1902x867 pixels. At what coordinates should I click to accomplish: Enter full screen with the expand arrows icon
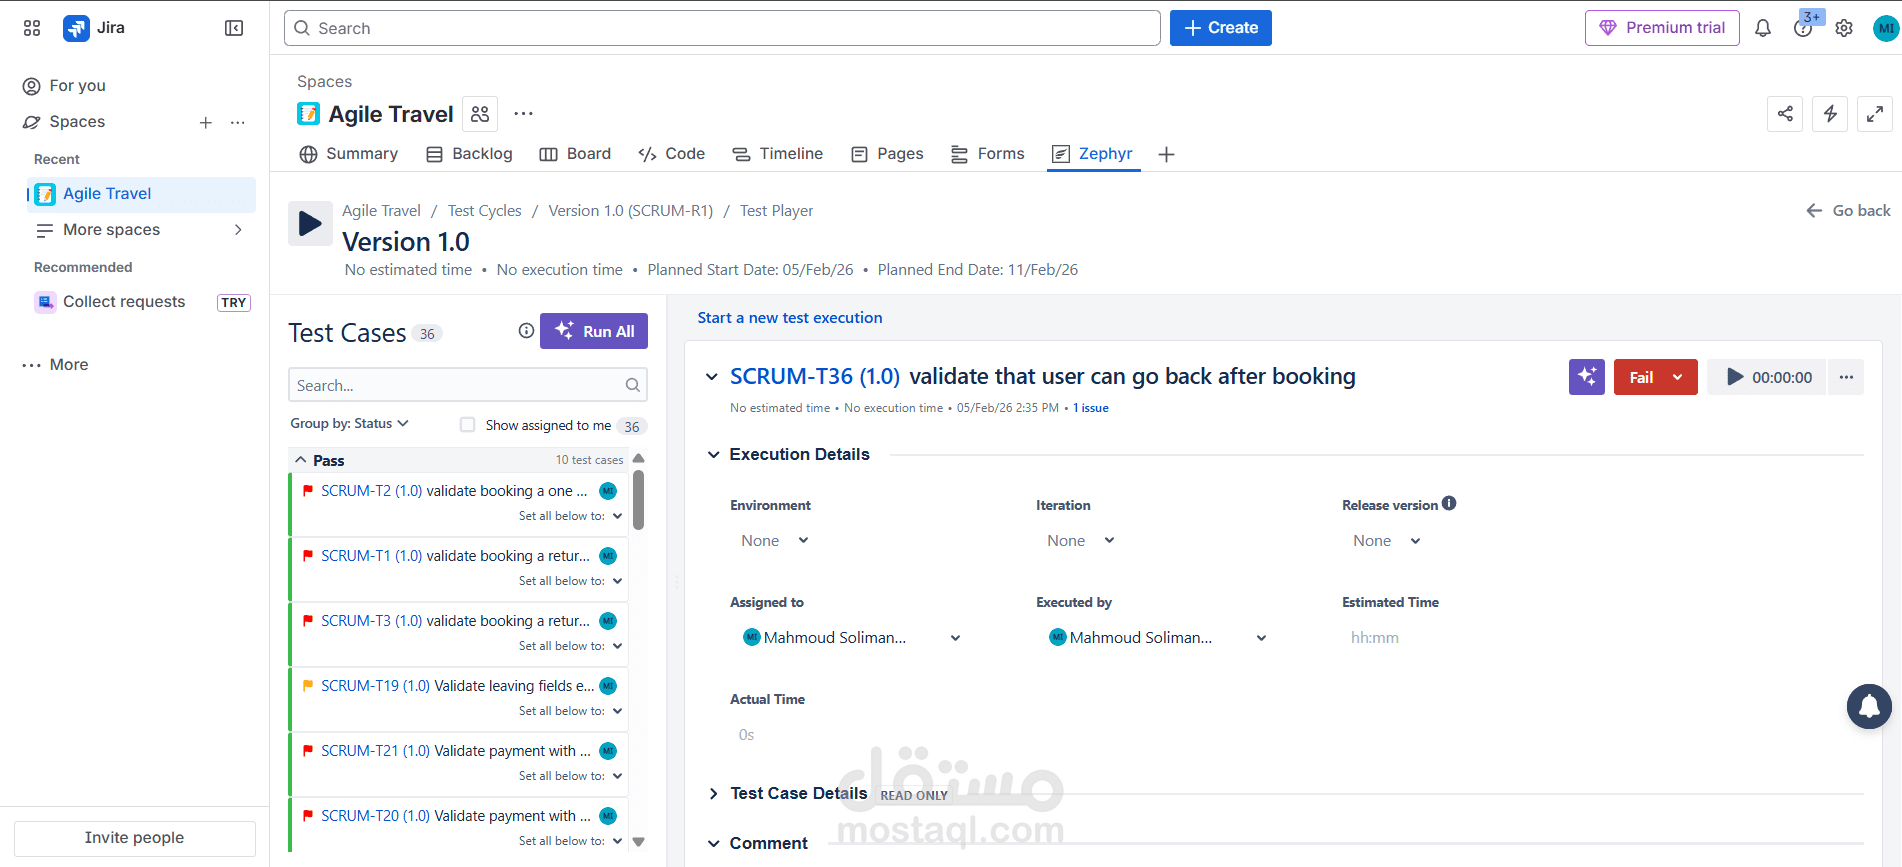pos(1875,114)
